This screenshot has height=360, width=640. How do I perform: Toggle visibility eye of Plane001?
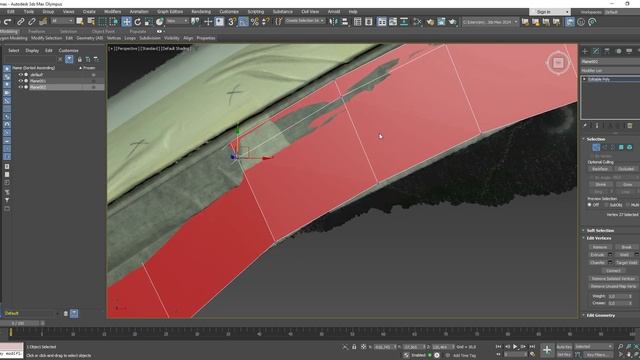20,81
